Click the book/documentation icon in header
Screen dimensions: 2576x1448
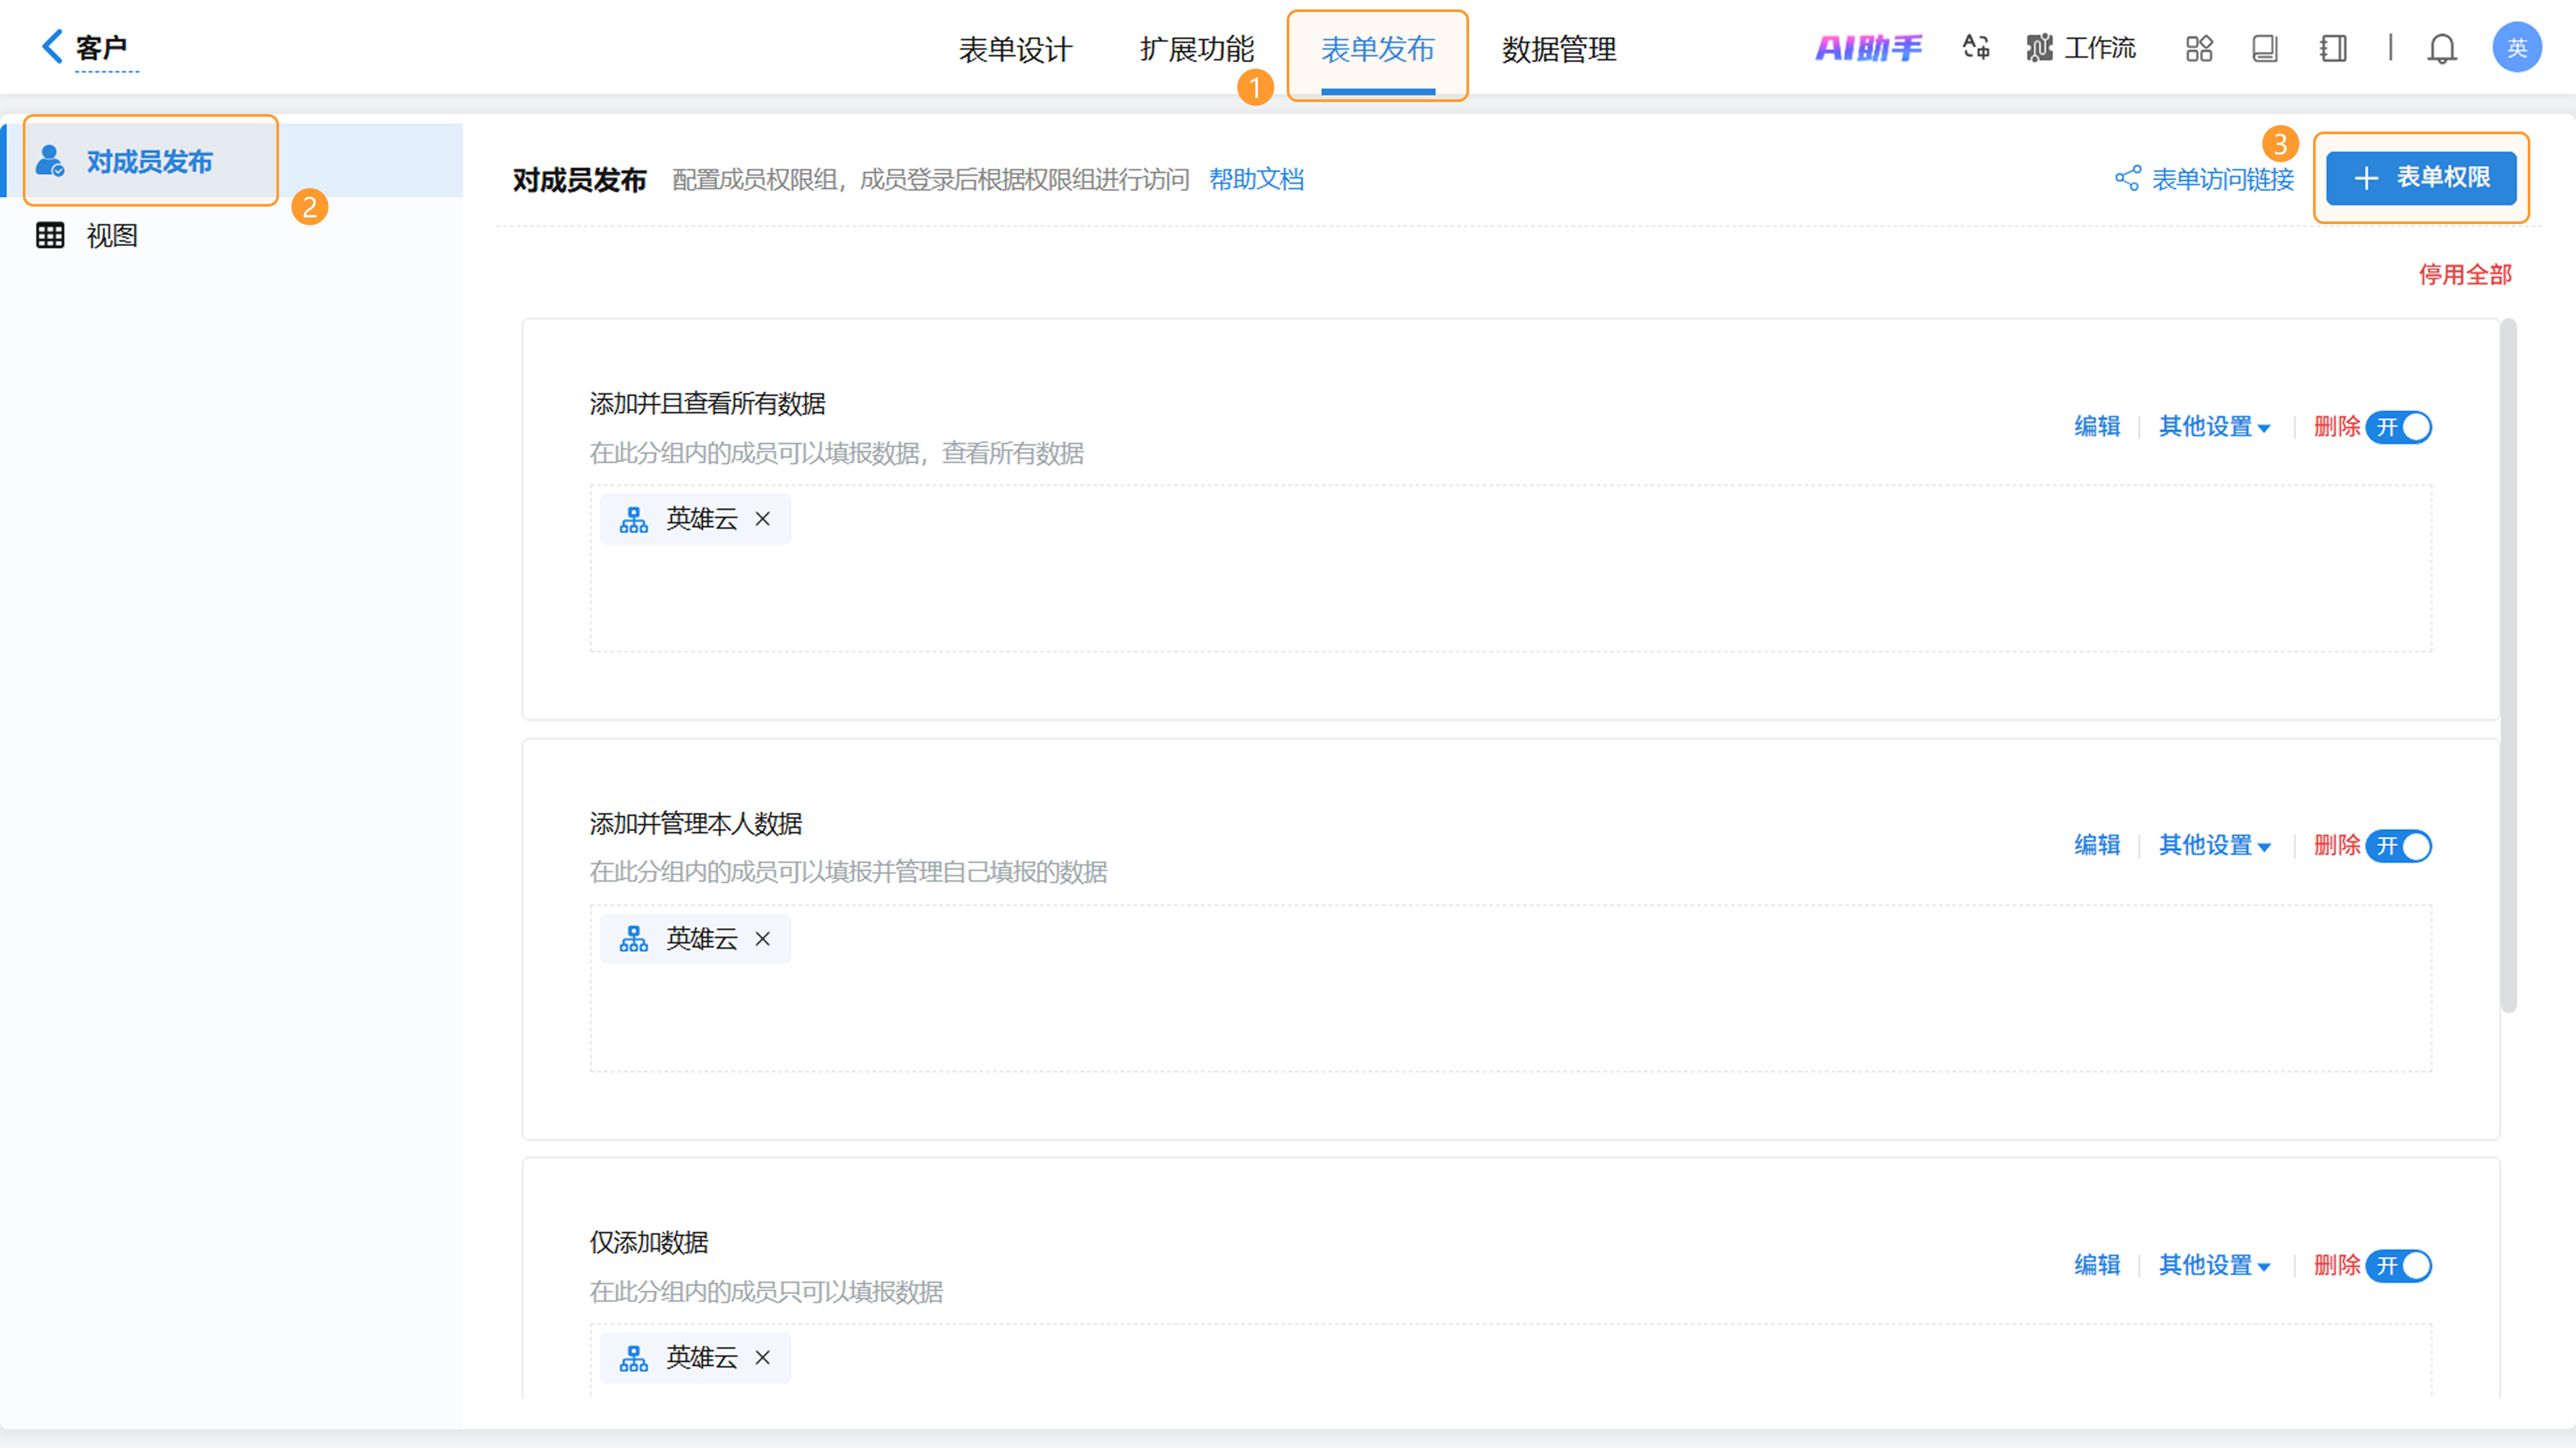coord(2265,48)
